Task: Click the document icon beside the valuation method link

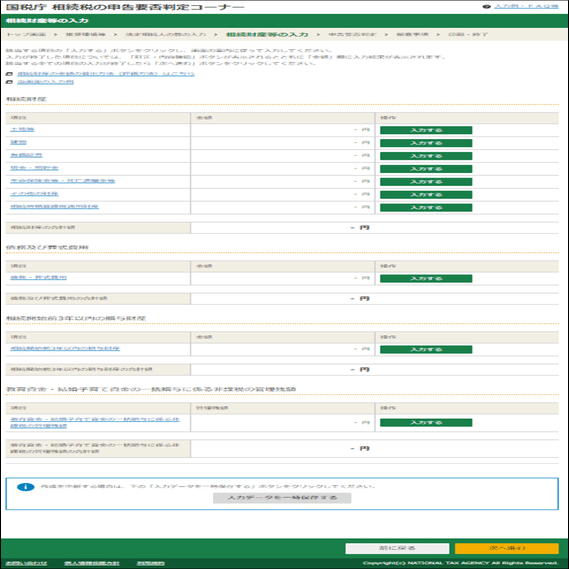Action: pyautogui.click(x=9, y=74)
